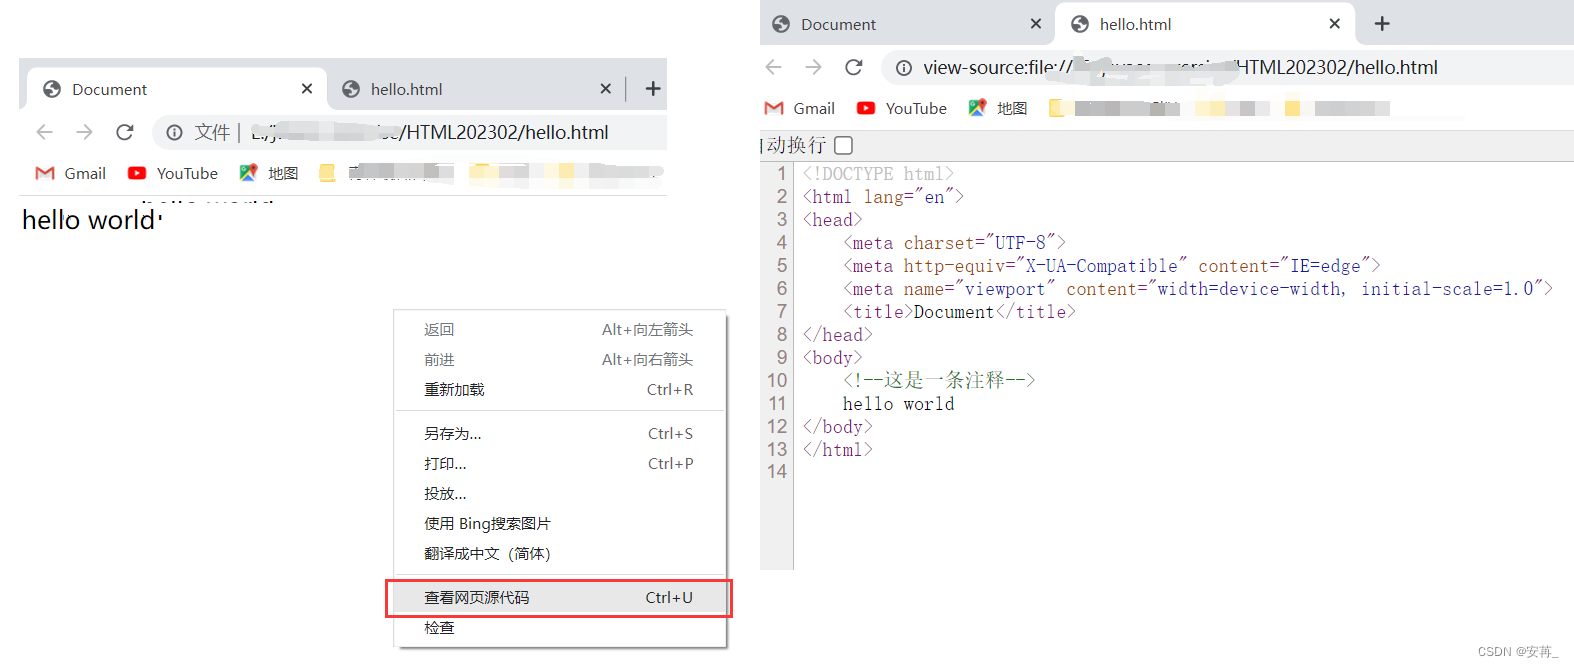Click hello world text in source line 11

[x=898, y=404]
